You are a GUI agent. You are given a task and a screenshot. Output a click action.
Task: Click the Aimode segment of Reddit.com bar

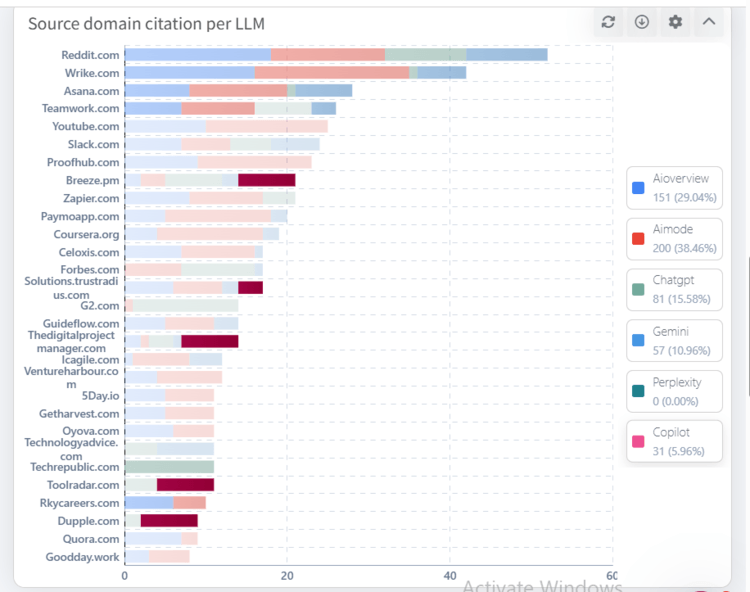pyautogui.click(x=328, y=55)
